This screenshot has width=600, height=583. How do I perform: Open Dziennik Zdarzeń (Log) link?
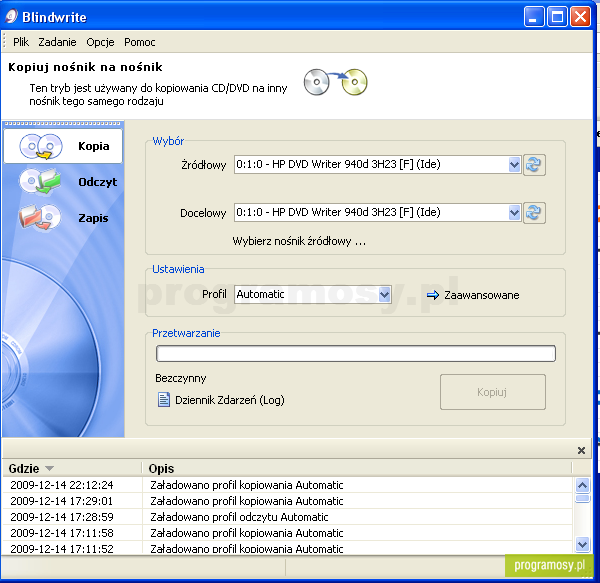pyautogui.click(x=230, y=400)
